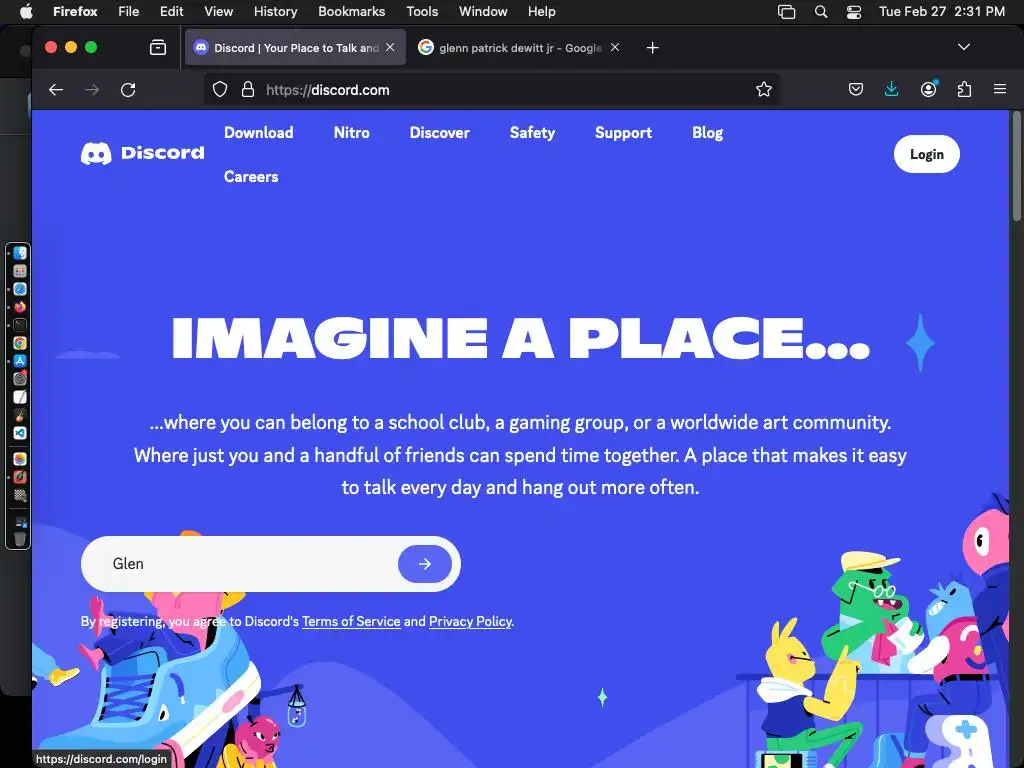Open the View menu
The width and height of the screenshot is (1024, 768).
point(218,12)
